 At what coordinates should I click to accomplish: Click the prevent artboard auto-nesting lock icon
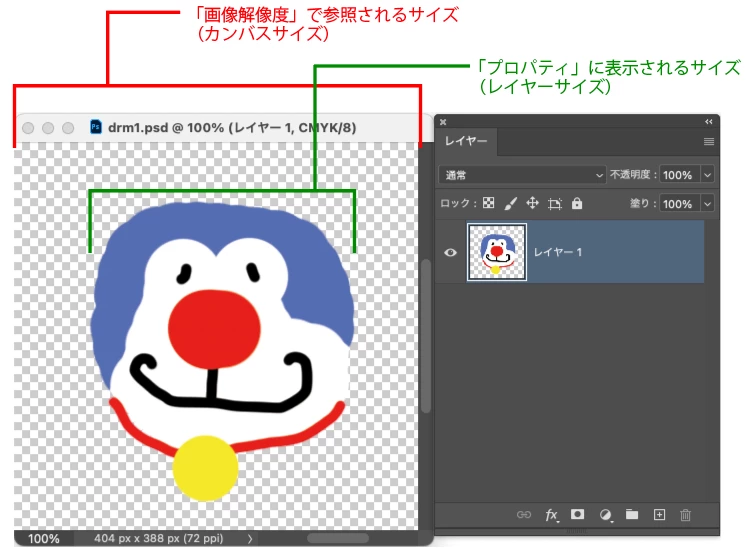point(555,204)
